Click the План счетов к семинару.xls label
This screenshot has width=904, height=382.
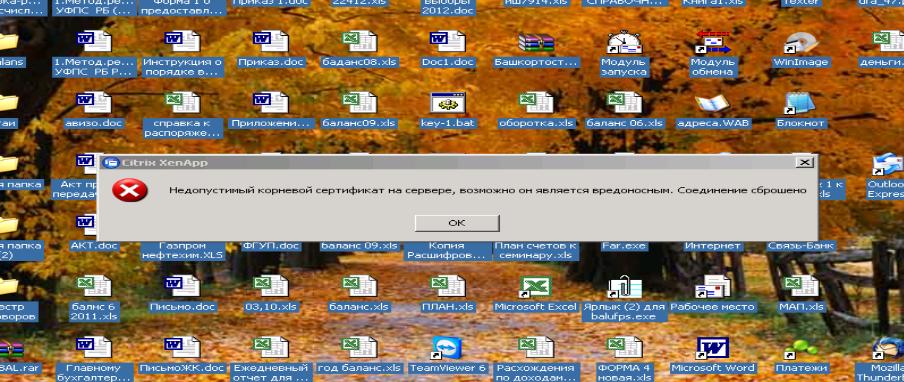coord(536,251)
